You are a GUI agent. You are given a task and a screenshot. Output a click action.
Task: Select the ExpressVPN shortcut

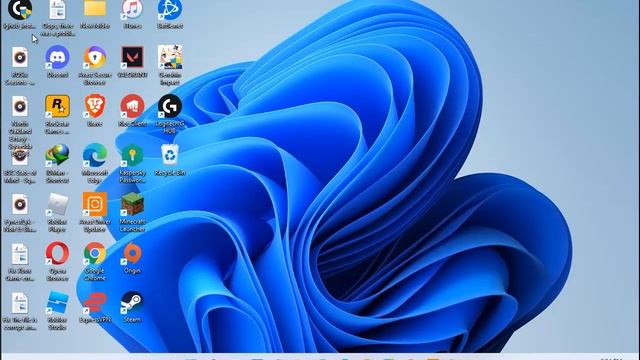[x=95, y=306]
